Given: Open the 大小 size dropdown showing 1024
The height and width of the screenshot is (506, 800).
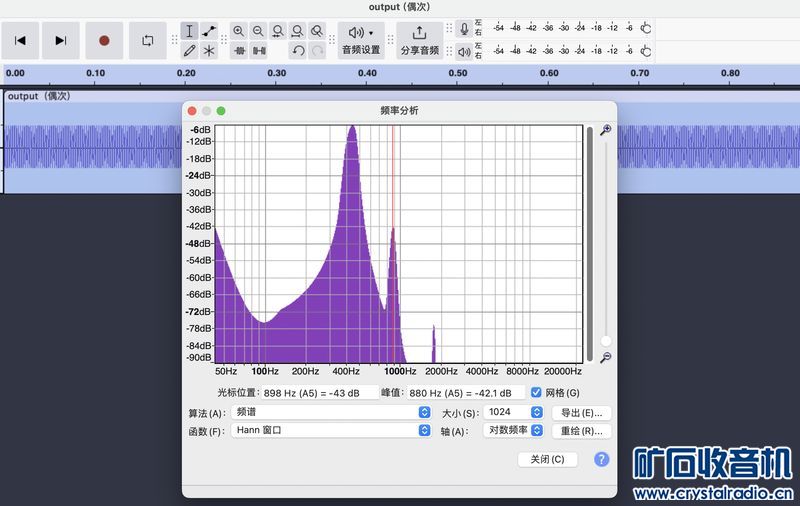Looking at the screenshot, I should click(x=514, y=412).
